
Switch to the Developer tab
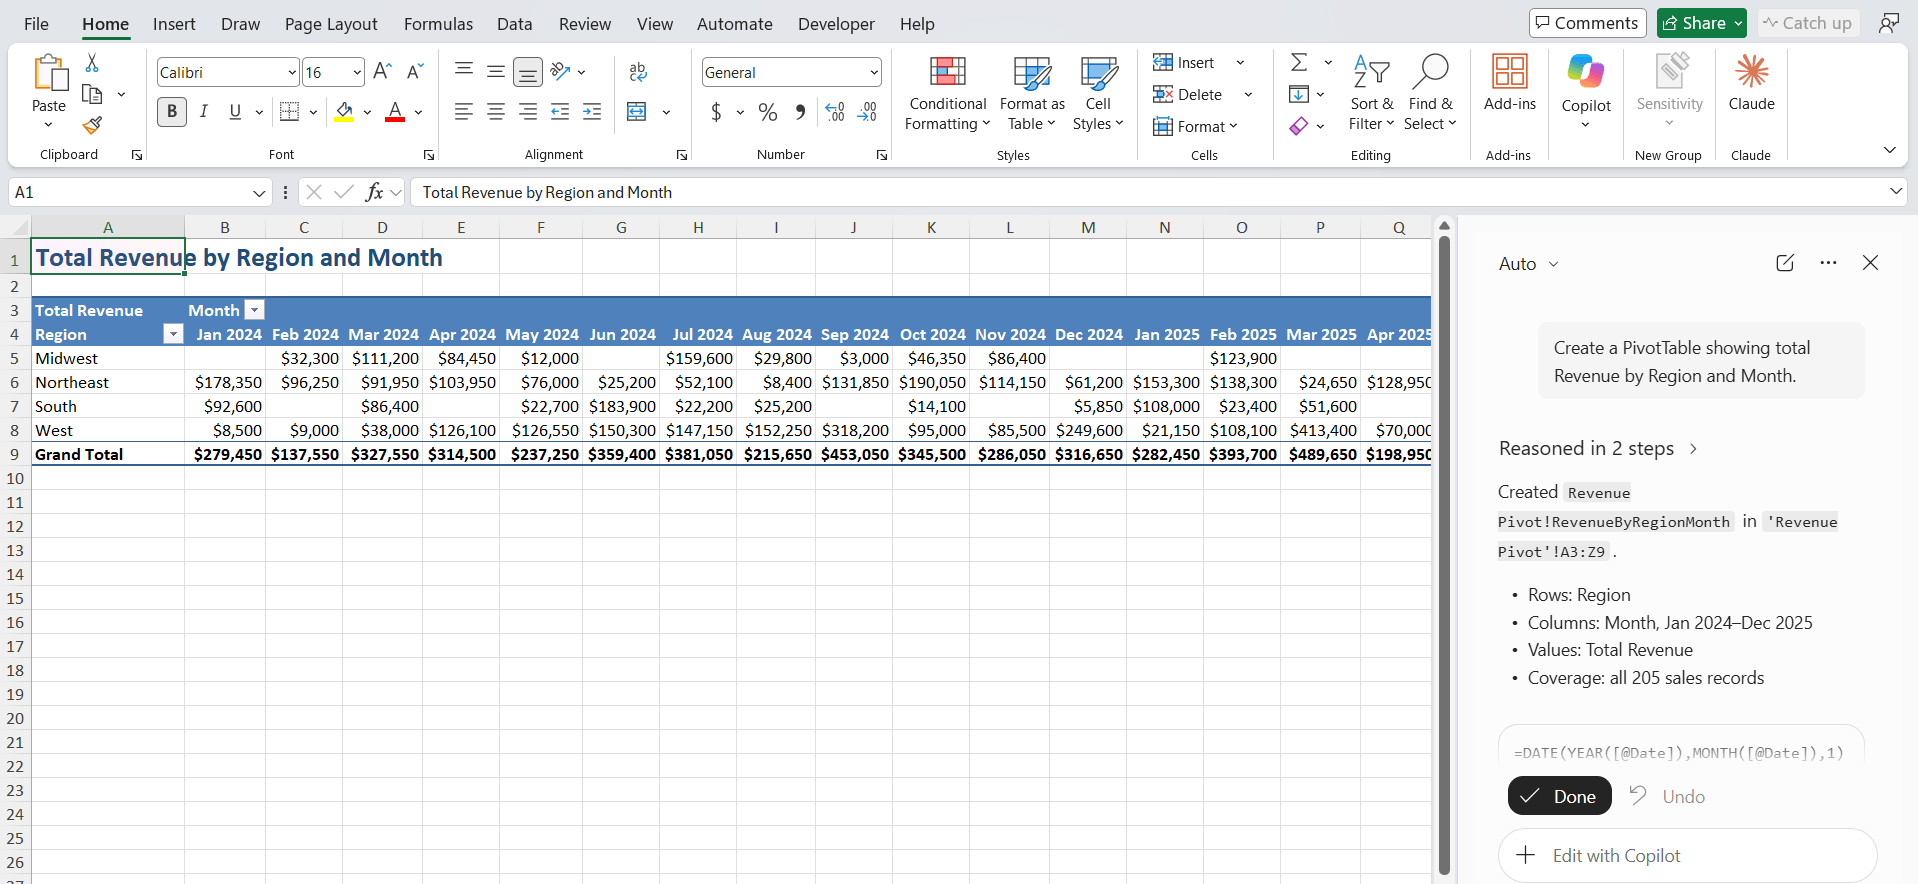coord(836,24)
